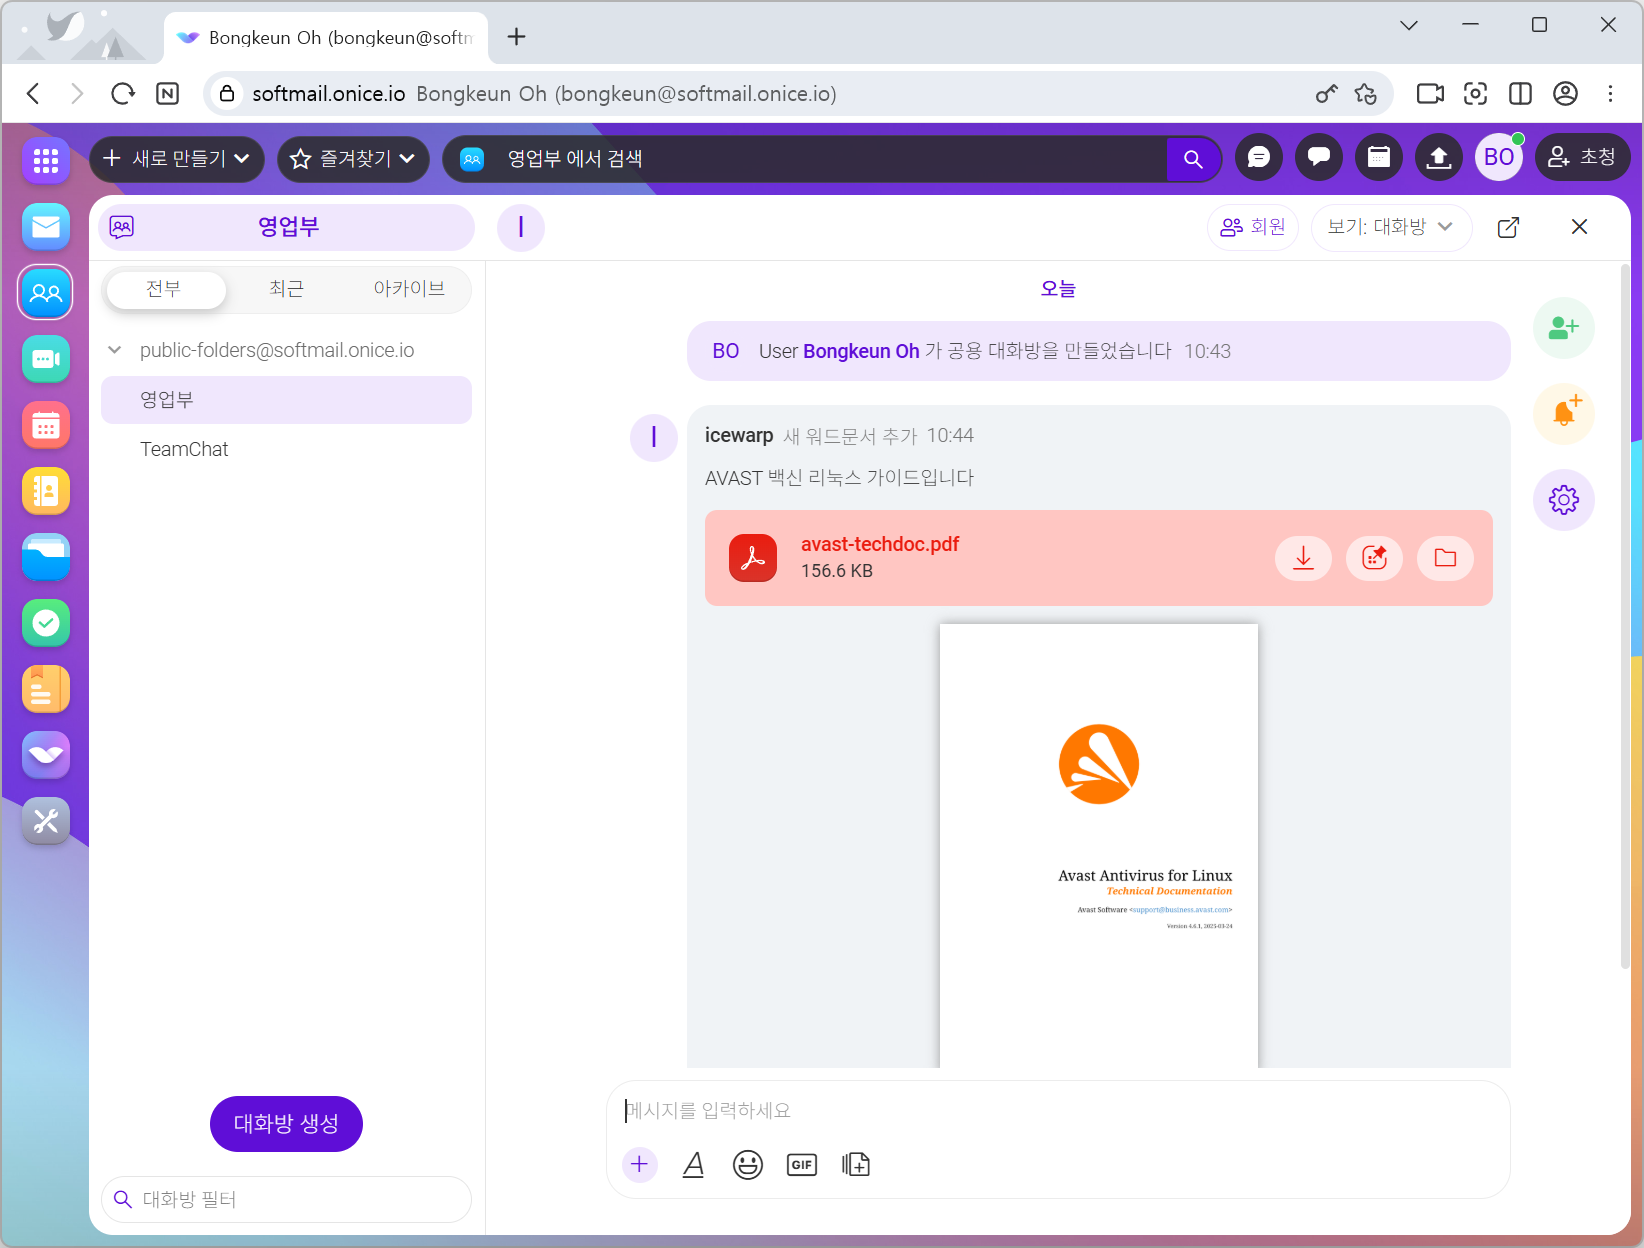Image resolution: width=1644 pixels, height=1248 pixels.
Task: Open notification bell settings
Action: 1563,413
